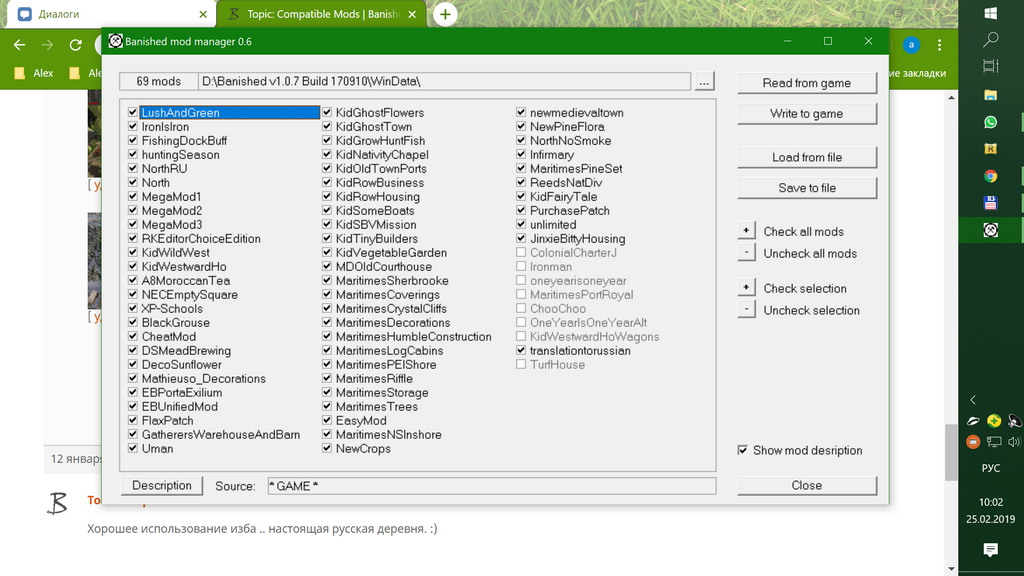Click Read from game button

pos(807,83)
